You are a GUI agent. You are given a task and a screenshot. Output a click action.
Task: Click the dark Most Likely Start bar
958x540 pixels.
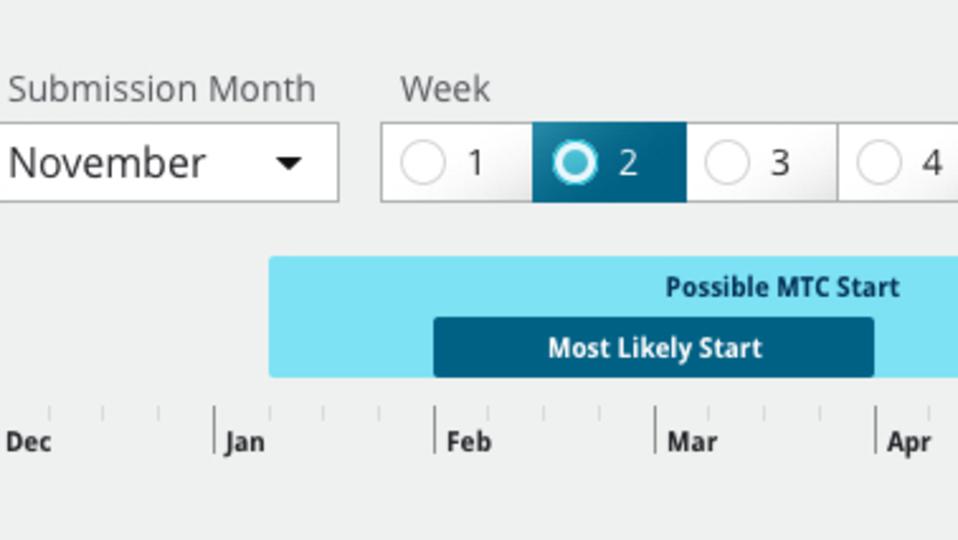[654, 348]
